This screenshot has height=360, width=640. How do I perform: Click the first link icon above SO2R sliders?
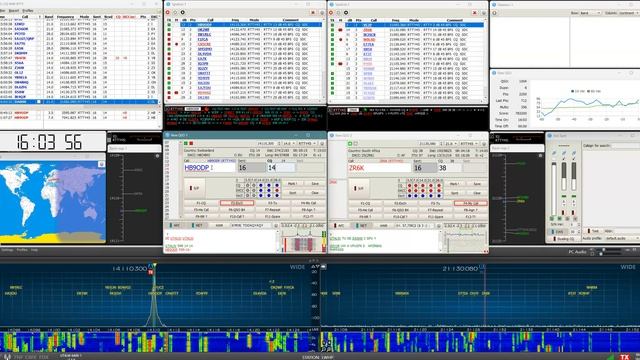click(554, 153)
